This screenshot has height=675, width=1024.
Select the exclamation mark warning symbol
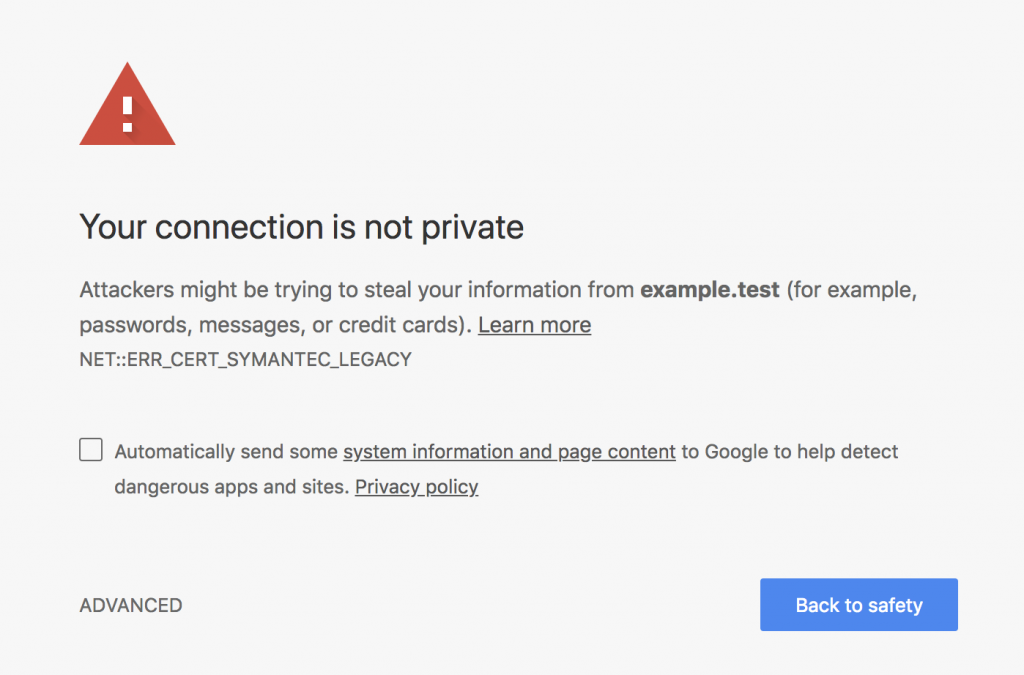[x=127, y=115]
